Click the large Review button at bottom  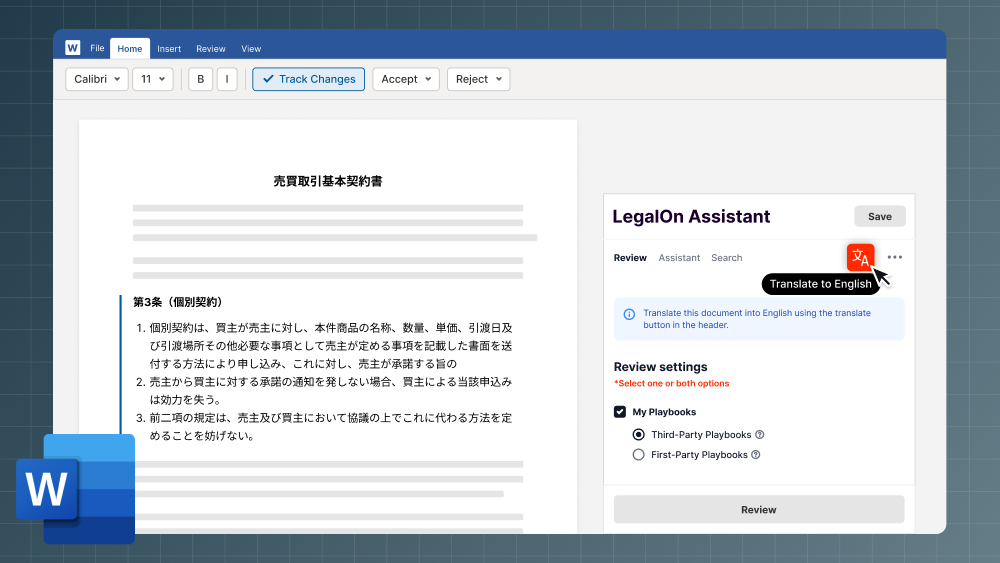[759, 509]
